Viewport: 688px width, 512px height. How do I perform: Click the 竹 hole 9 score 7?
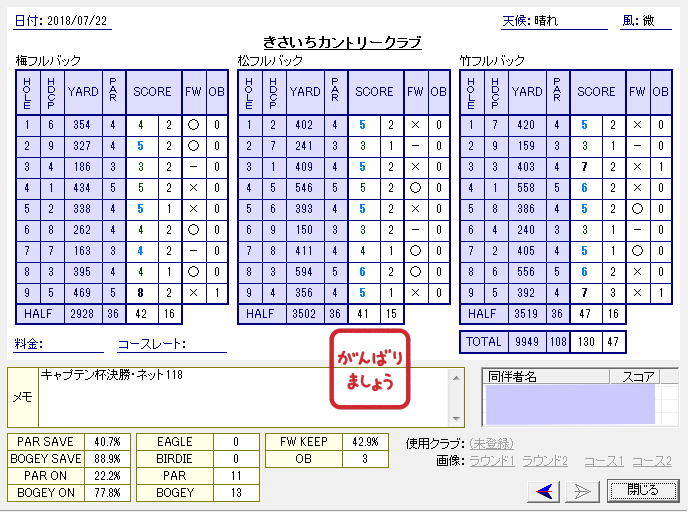pos(585,293)
